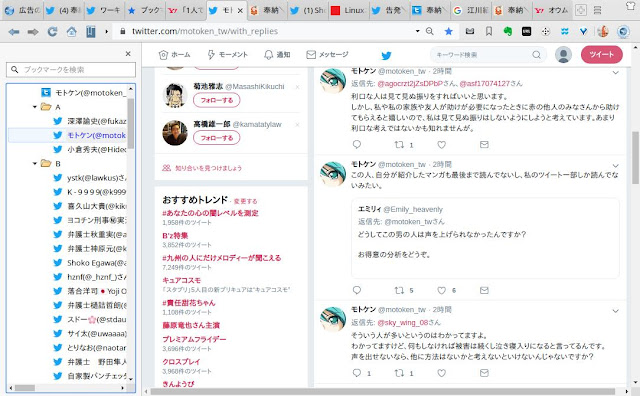Image resolution: width=640 pixels, height=396 pixels.
Task: Collapse bookmark folder B
Action: [35, 164]
